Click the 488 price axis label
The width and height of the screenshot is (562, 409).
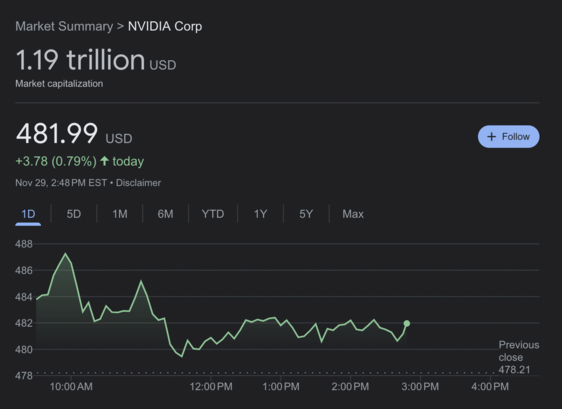(x=24, y=244)
